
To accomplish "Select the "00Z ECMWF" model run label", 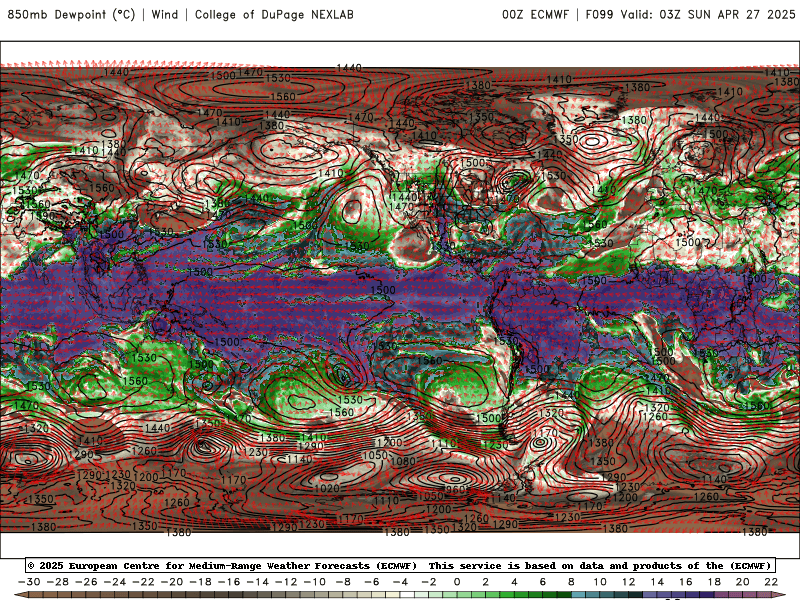I will coord(535,14).
